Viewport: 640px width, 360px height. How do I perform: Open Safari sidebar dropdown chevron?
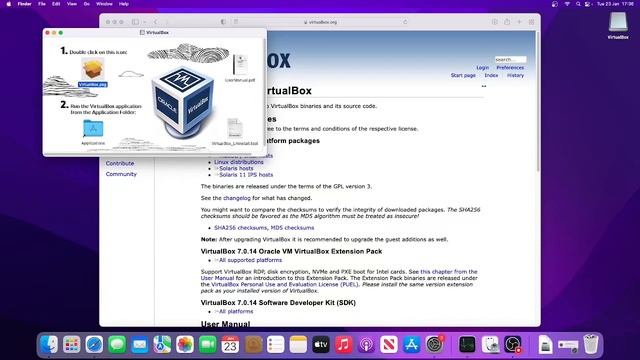coord(144,22)
